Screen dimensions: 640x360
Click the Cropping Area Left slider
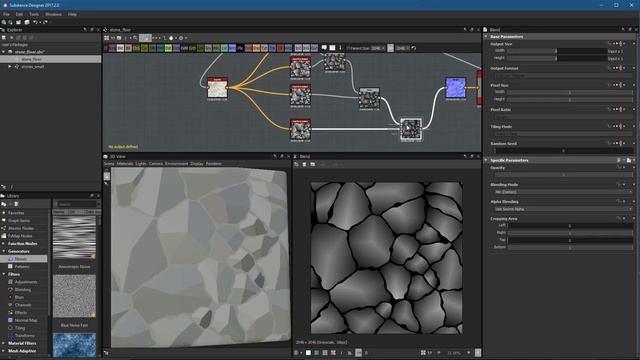click(x=570, y=225)
